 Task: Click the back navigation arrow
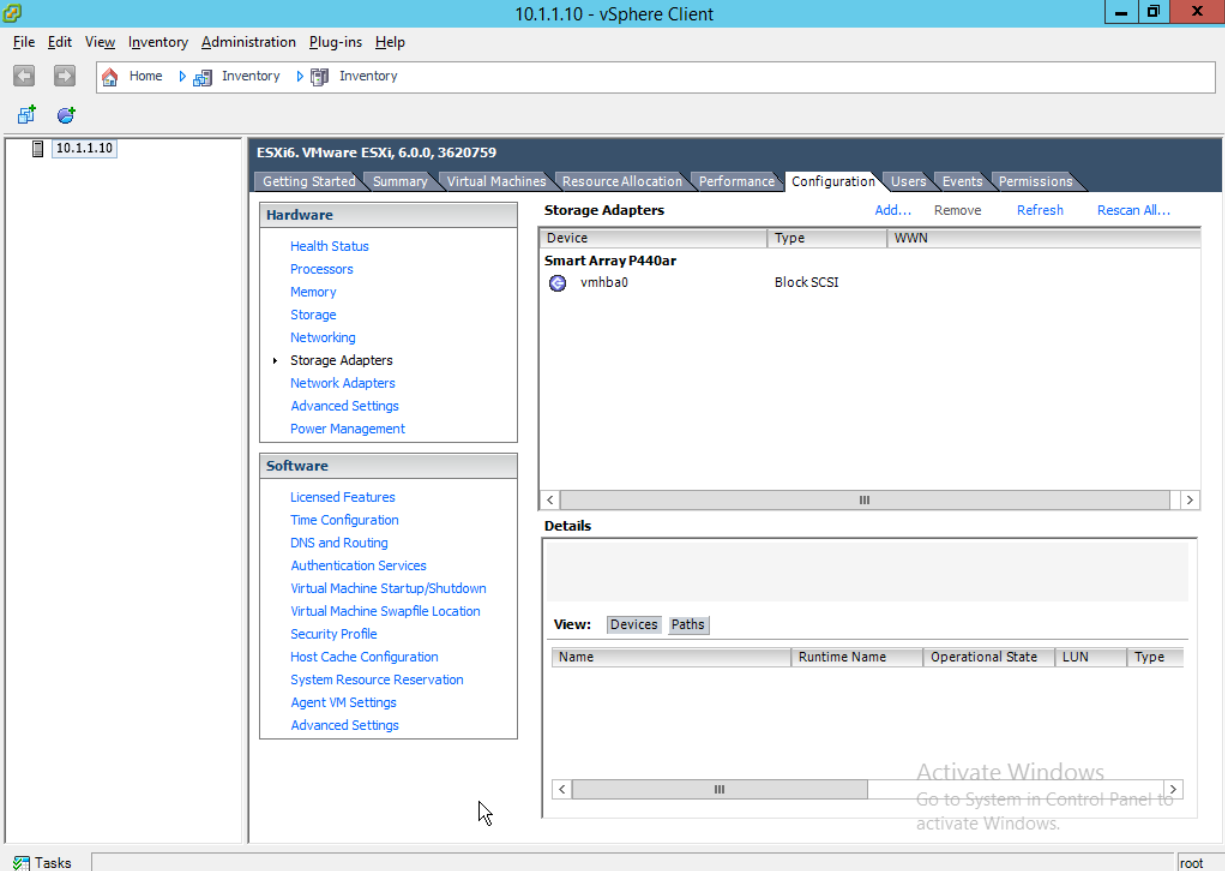tap(22, 75)
